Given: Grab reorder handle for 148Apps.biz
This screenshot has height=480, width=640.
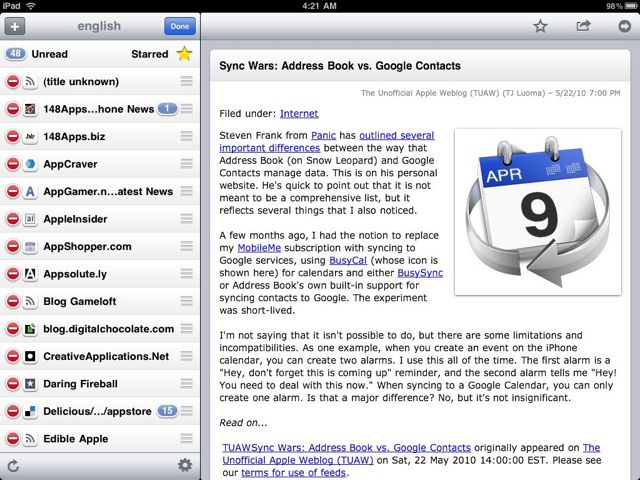Looking at the screenshot, I should click(x=187, y=136).
